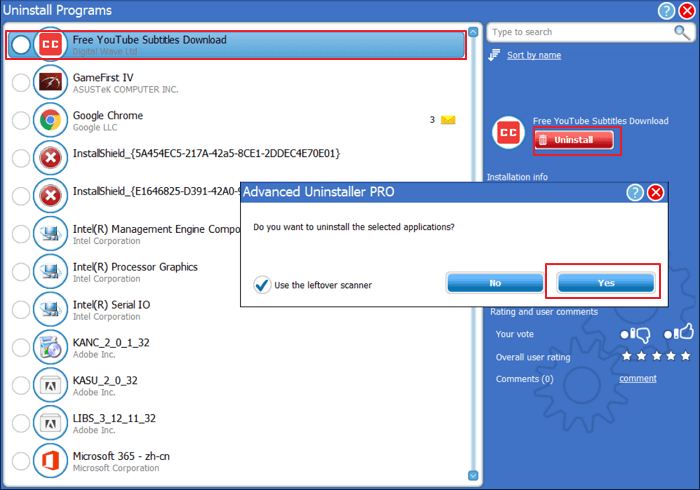Click the Microsoft 365 Office icon
This screenshot has width=700, height=490.
50,461
